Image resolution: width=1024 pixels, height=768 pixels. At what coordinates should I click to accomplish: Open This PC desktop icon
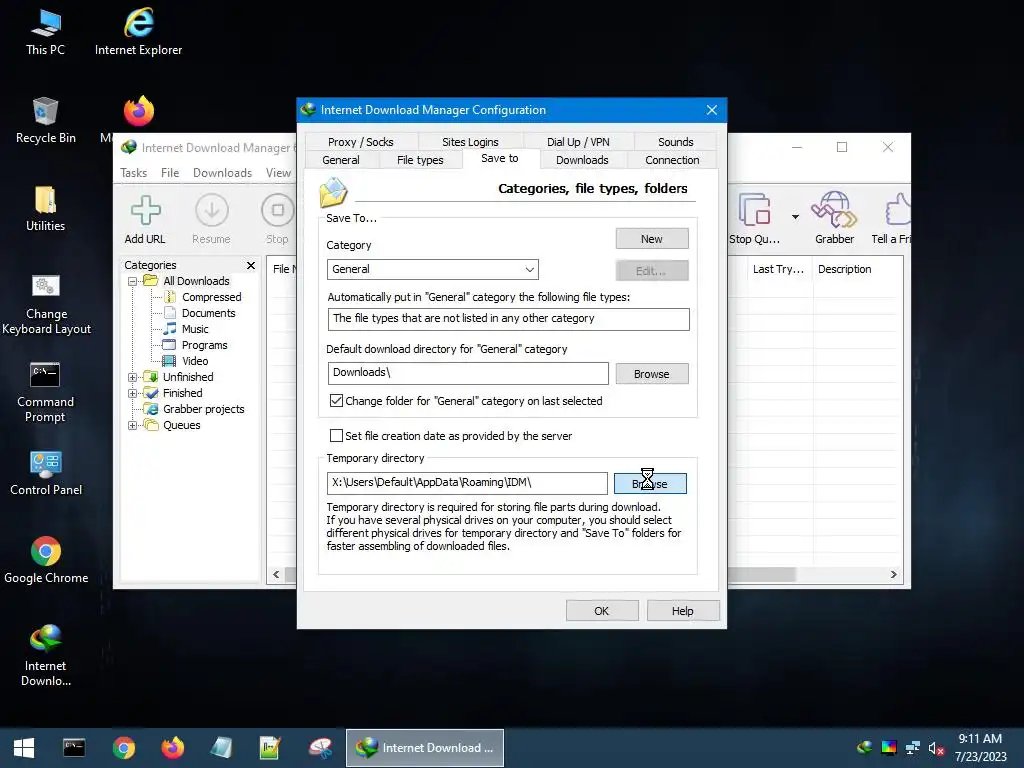(x=45, y=33)
